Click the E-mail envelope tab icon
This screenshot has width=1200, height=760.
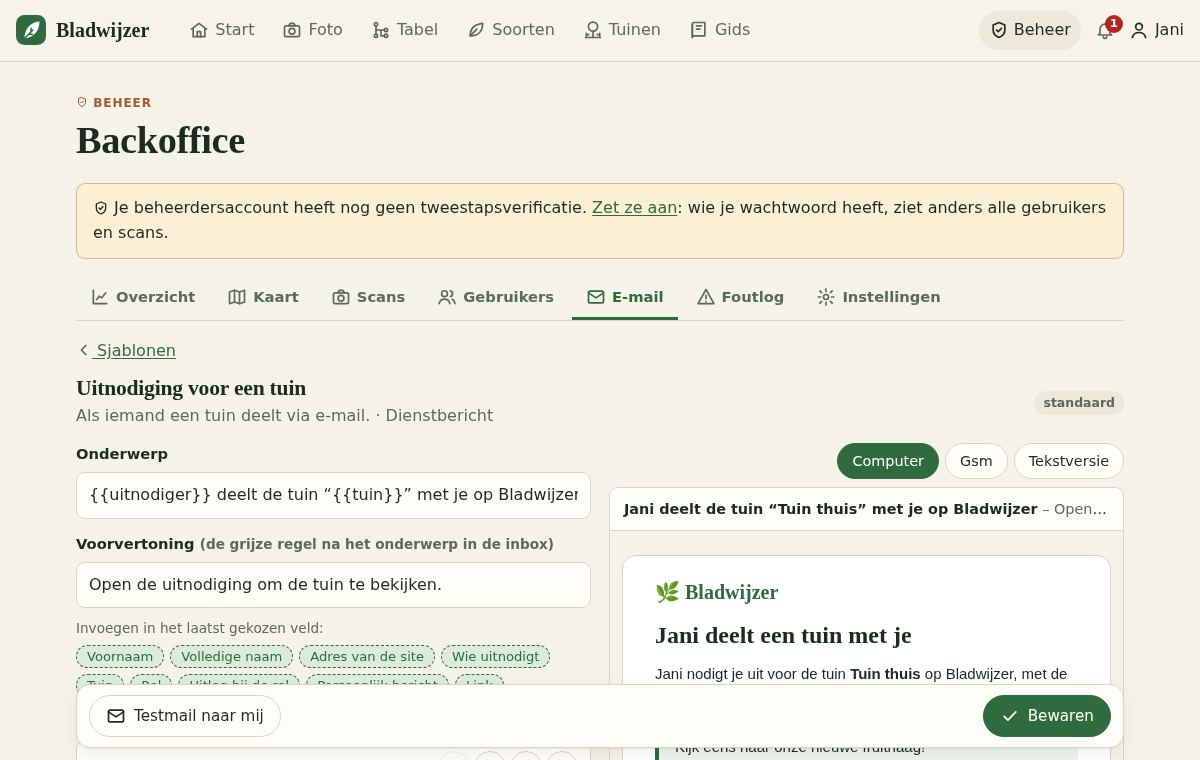[596, 297]
